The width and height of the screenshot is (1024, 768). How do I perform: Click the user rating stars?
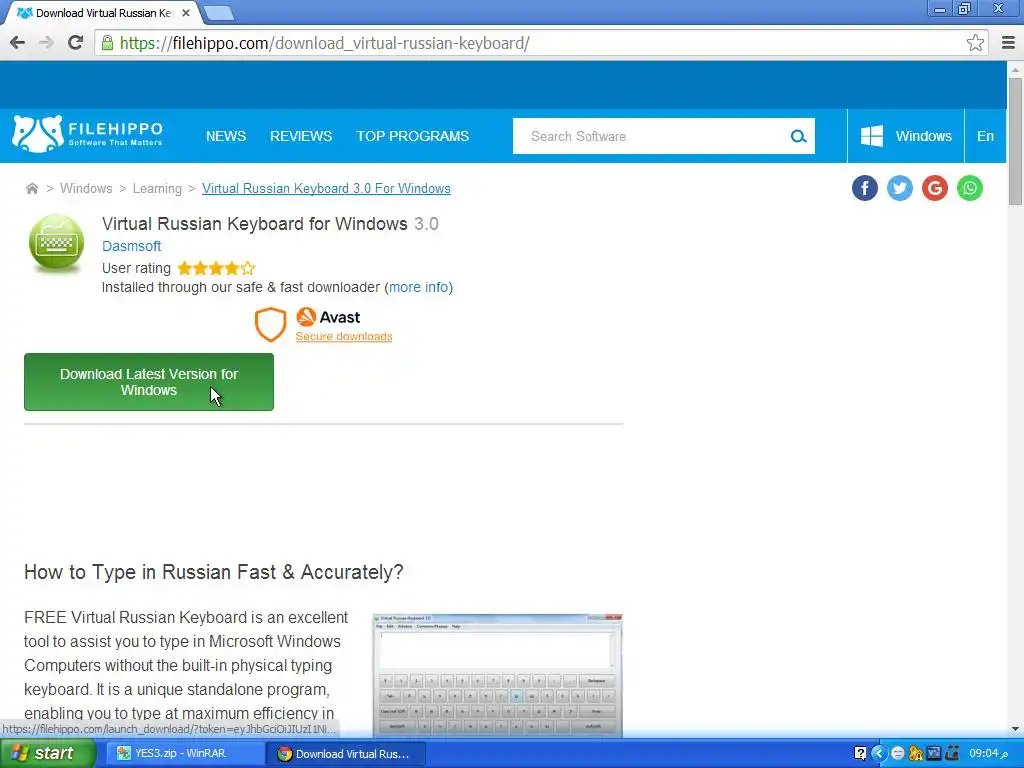point(216,268)
